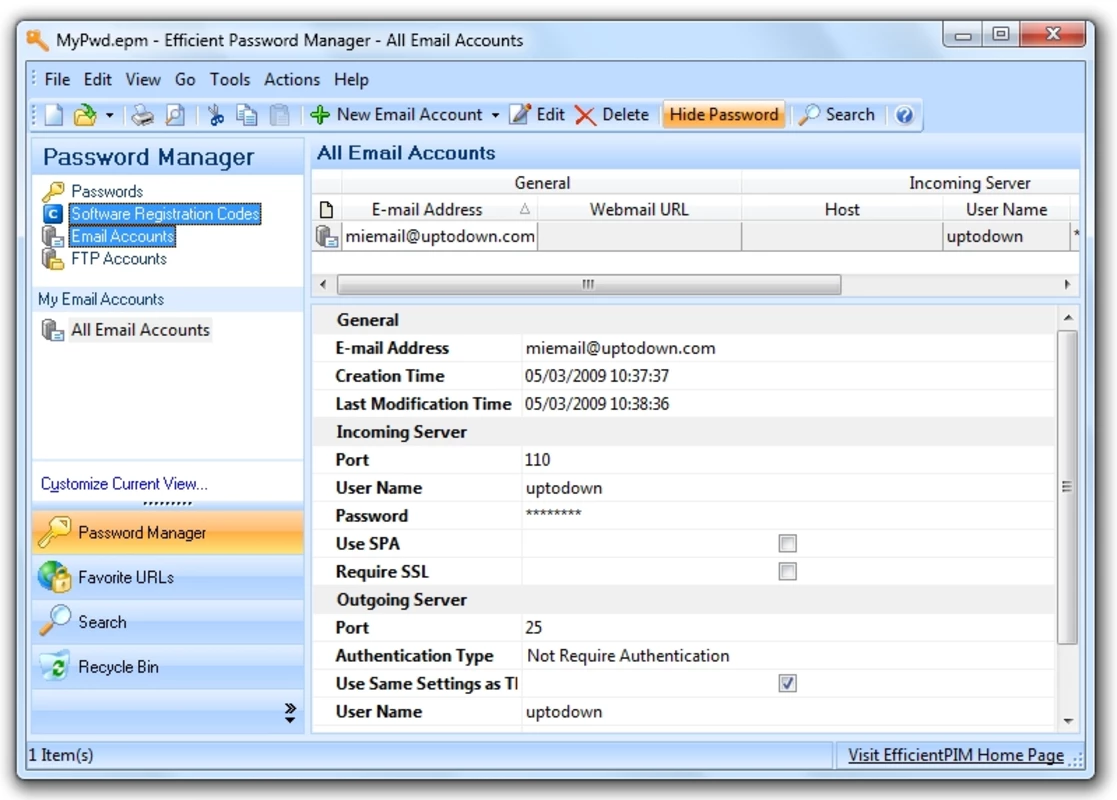The height and width of the screenshot is (800, 1117).
Task: Click the User Name column header
Action: (x=1006, y=209)
